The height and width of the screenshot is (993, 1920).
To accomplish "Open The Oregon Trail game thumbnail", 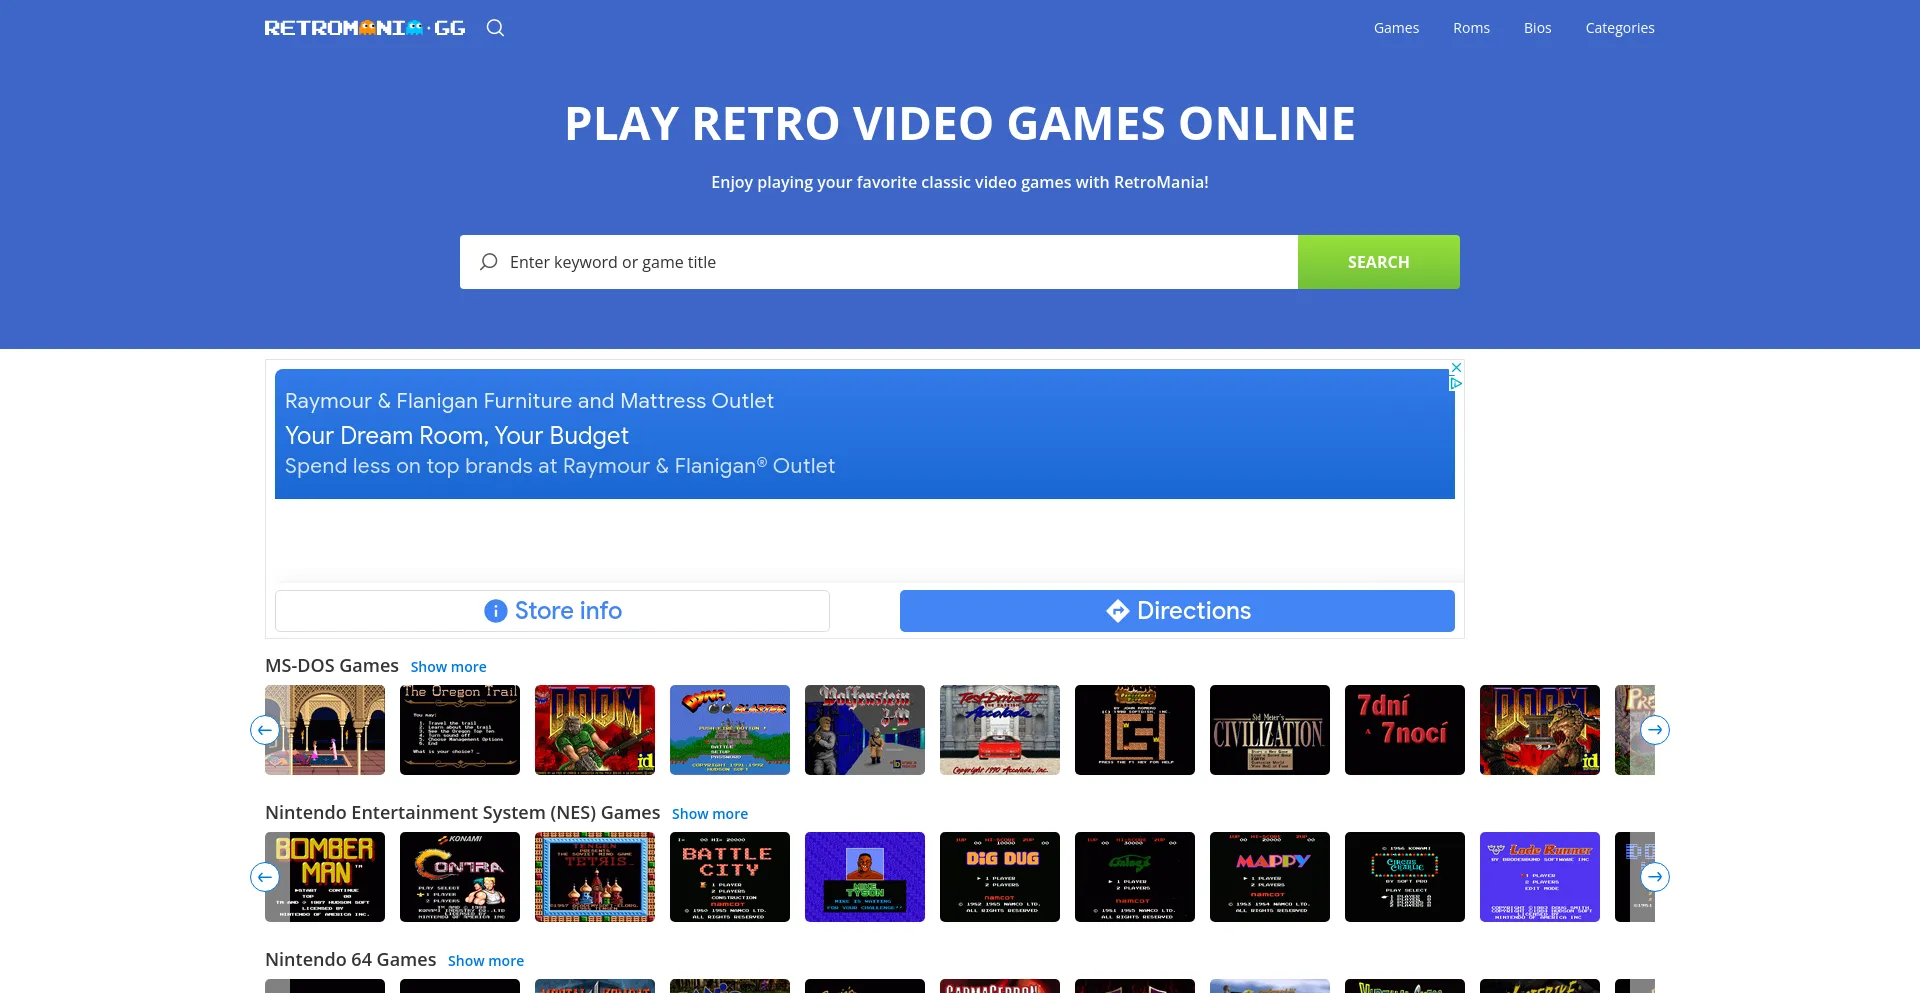I will 460,730.
